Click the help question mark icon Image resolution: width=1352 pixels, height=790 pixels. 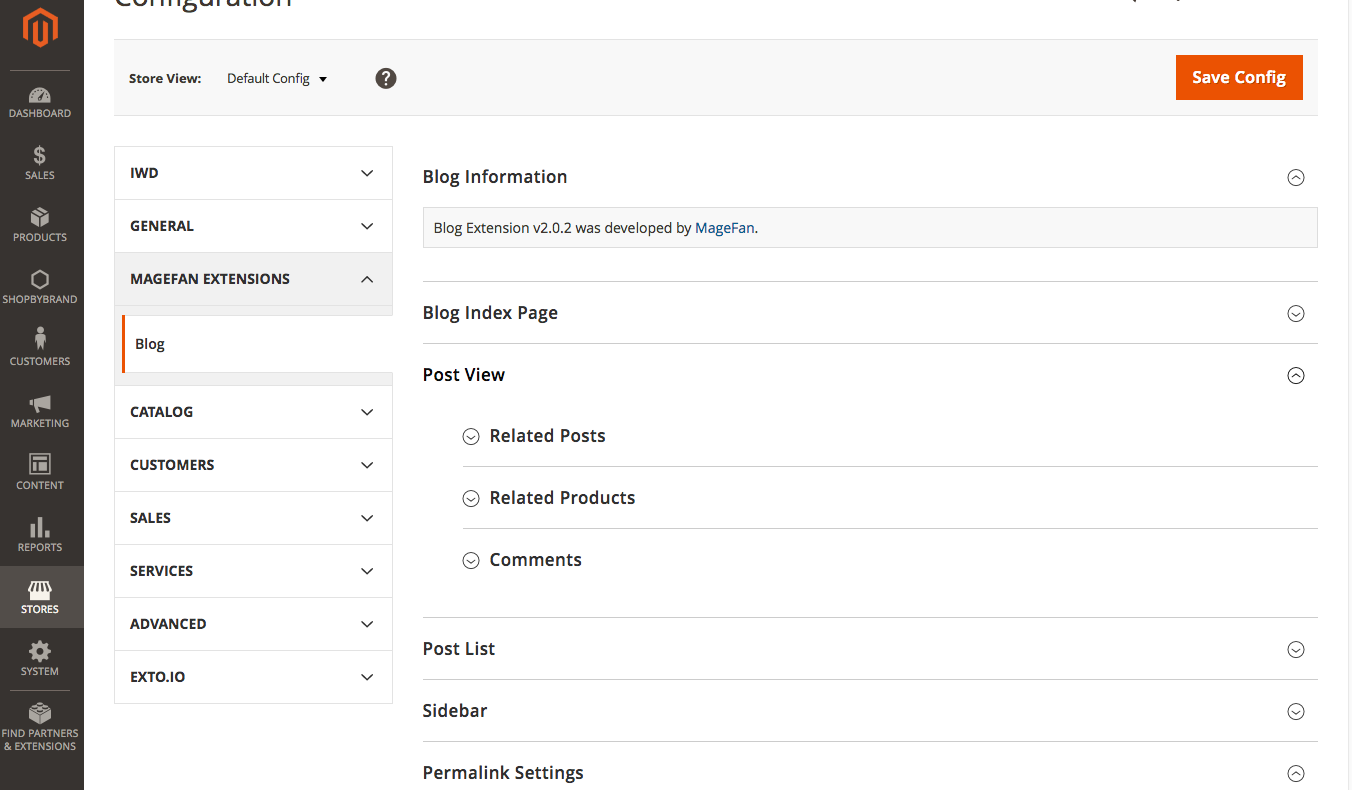tap(386, 78)
